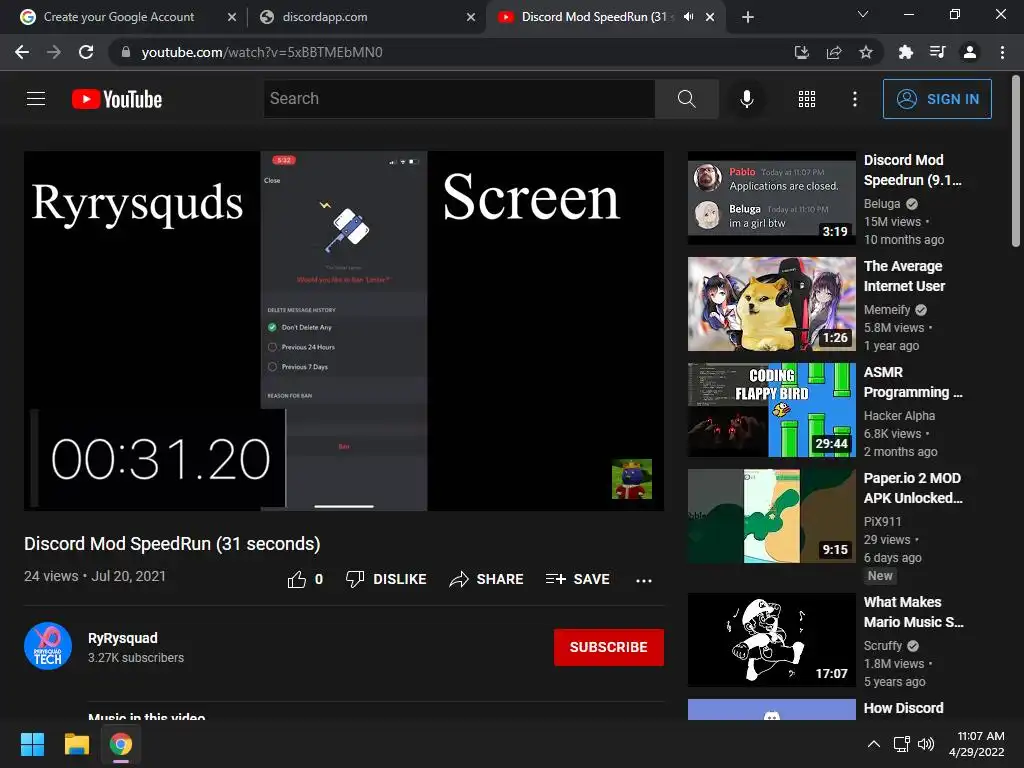The width and height of the screenshot is (1024, 768).
Task: Save the video to a playlist
Action: tap(577, 579)
